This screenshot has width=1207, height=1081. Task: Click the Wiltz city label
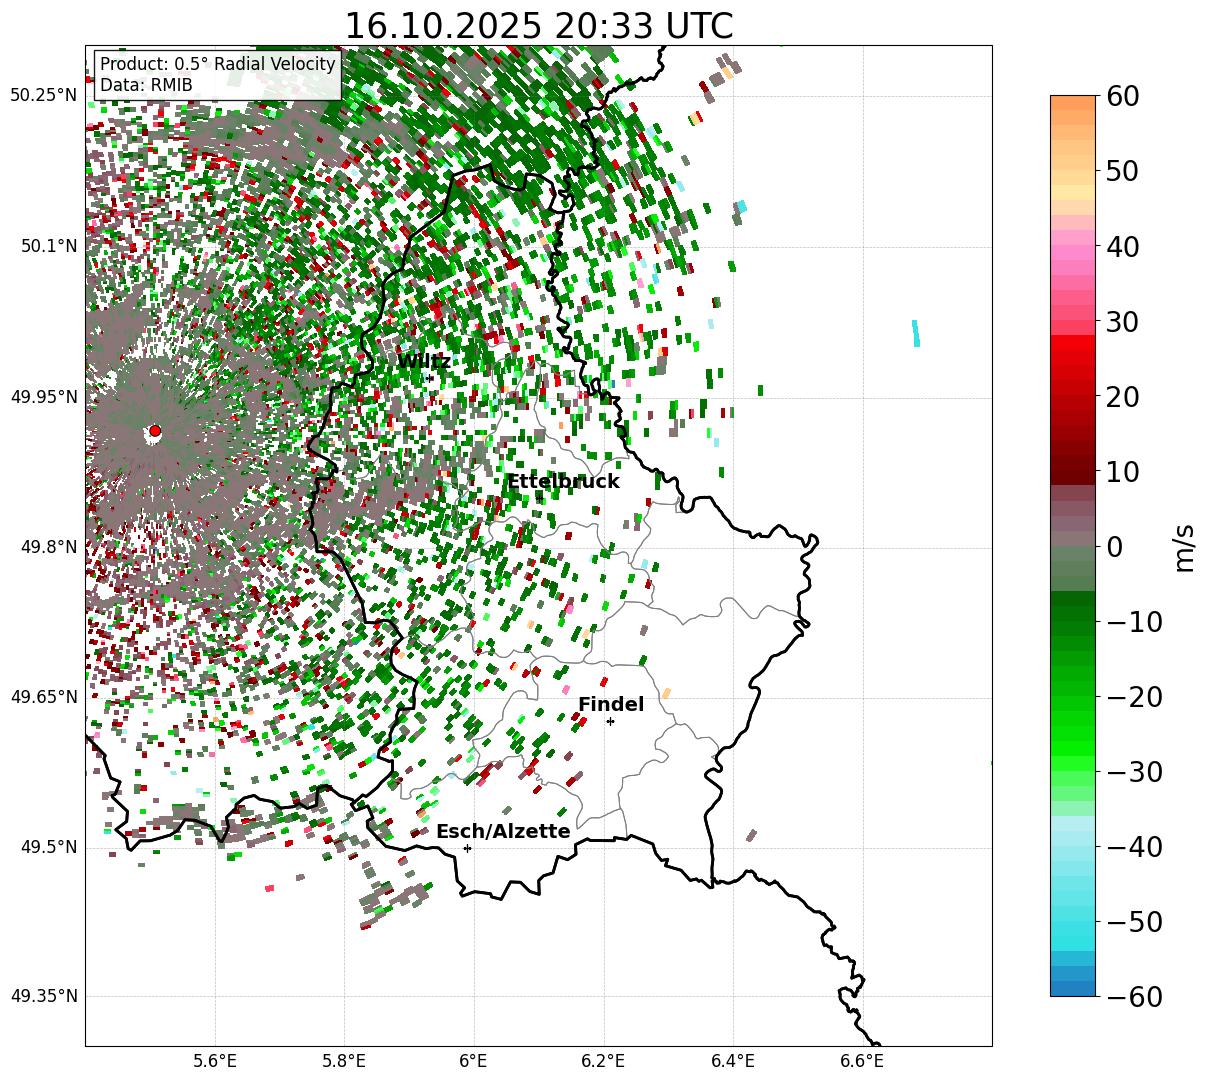point(424,361)
